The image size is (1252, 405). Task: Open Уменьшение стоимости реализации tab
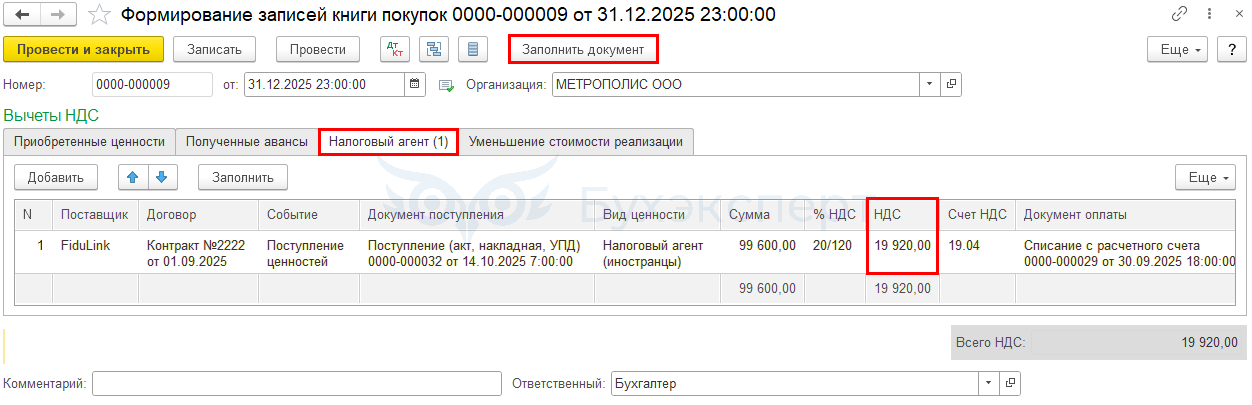tap(576, 142)
